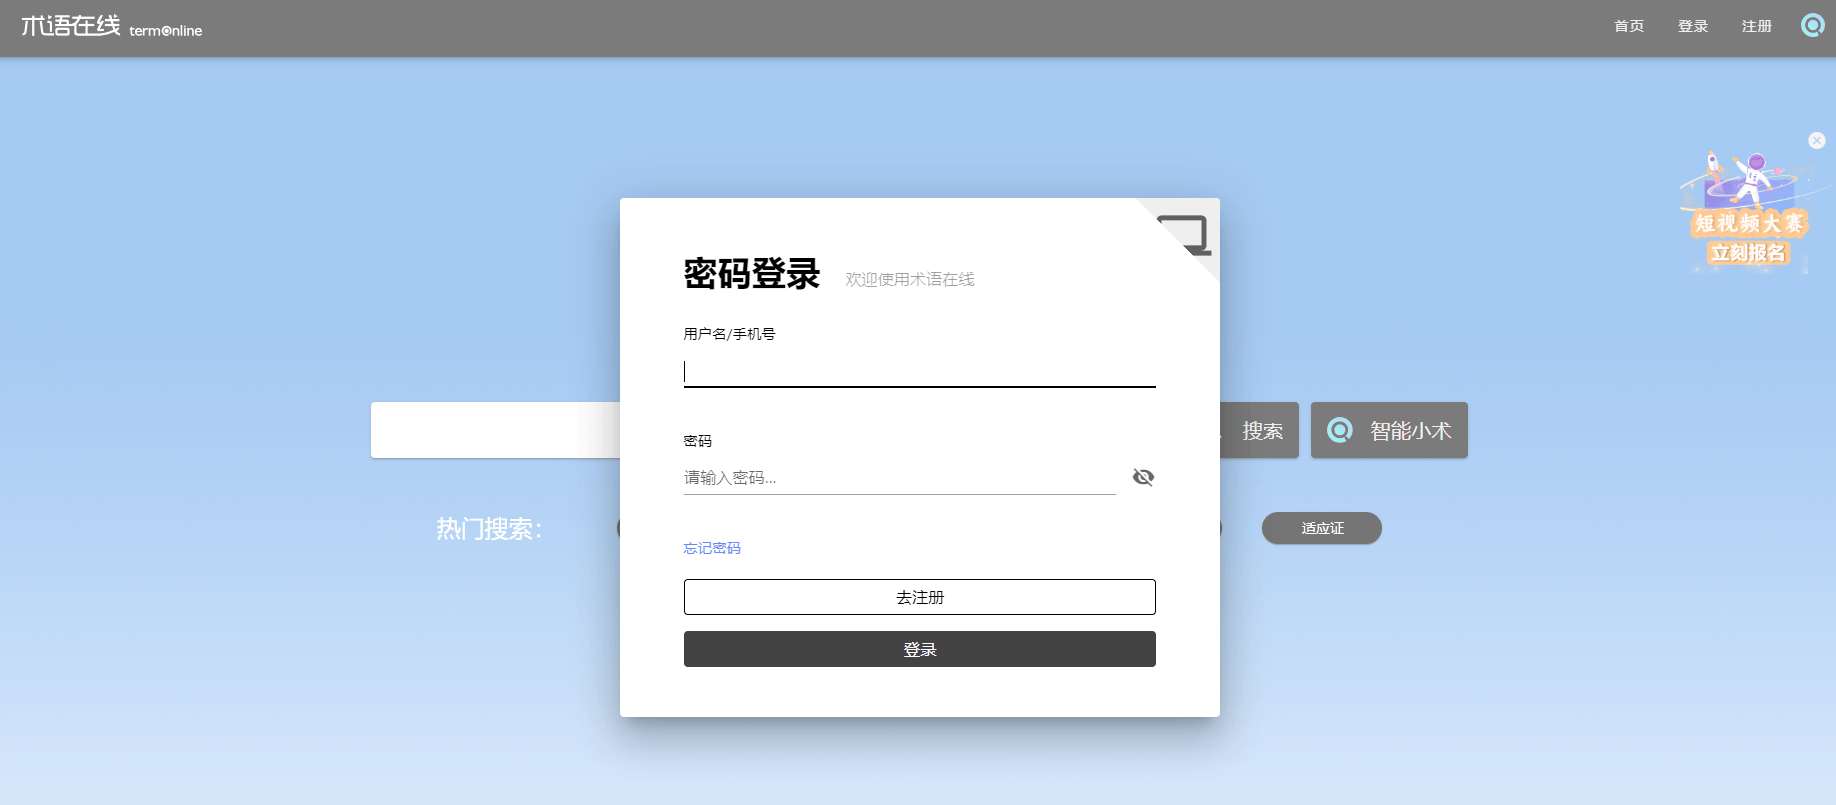Click the dark 登录 submit button
The width and height of the screenshot is (1836, 805).
[920, 649]
